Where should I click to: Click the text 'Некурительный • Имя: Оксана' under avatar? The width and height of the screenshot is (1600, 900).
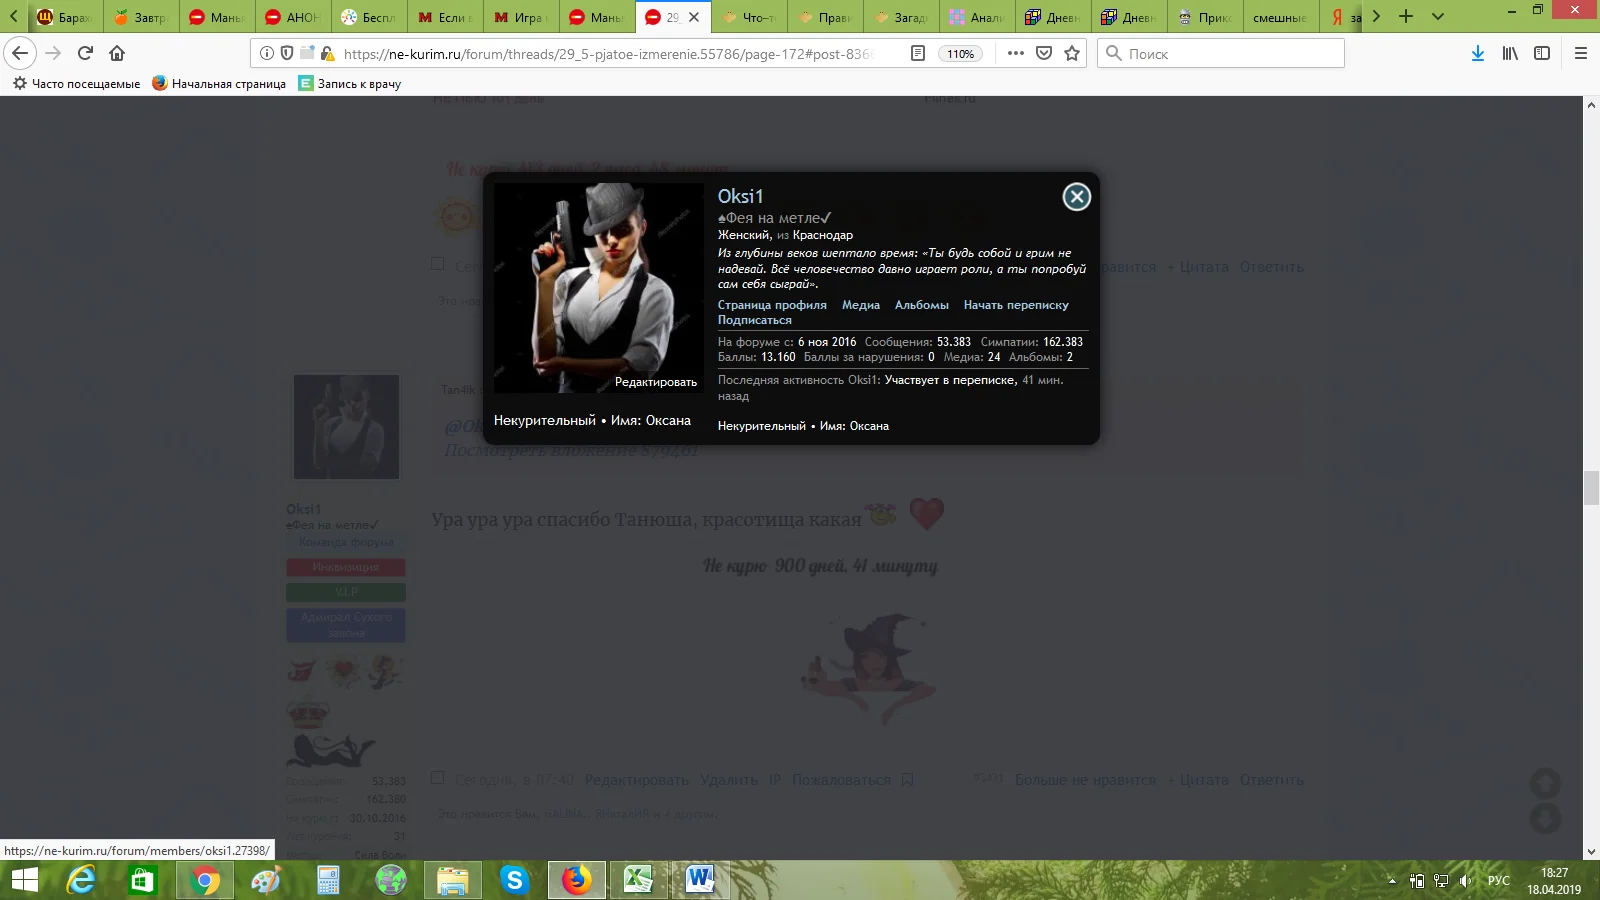click(x=592, y=421)
